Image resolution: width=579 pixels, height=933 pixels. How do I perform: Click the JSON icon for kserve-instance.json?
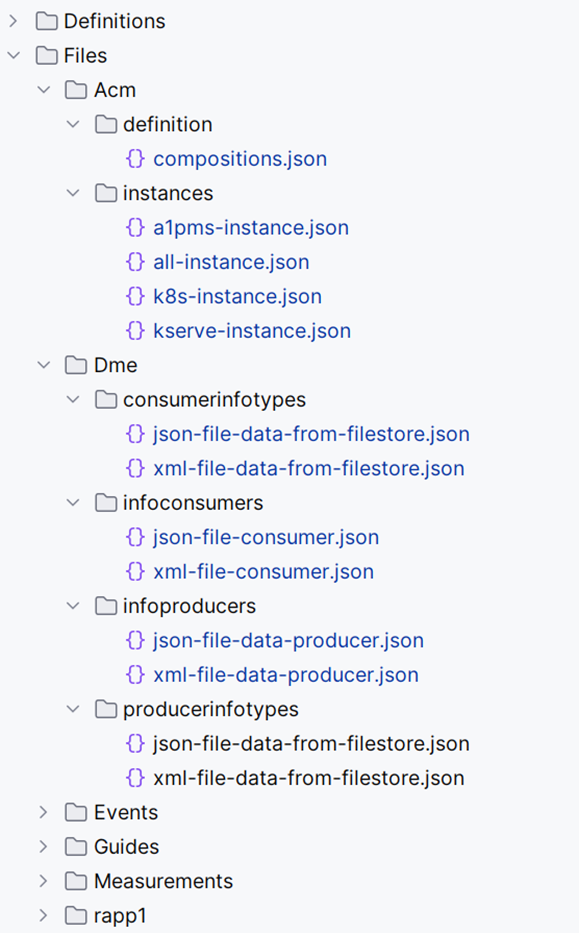point(135,330)
